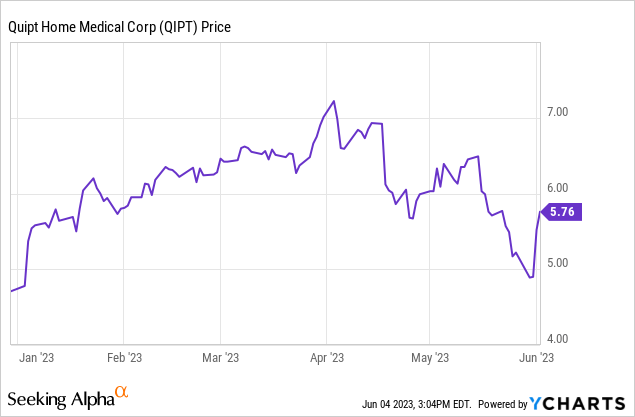Click the price line's late May low
The image size is (635, 417).
[x=531, y=277]
